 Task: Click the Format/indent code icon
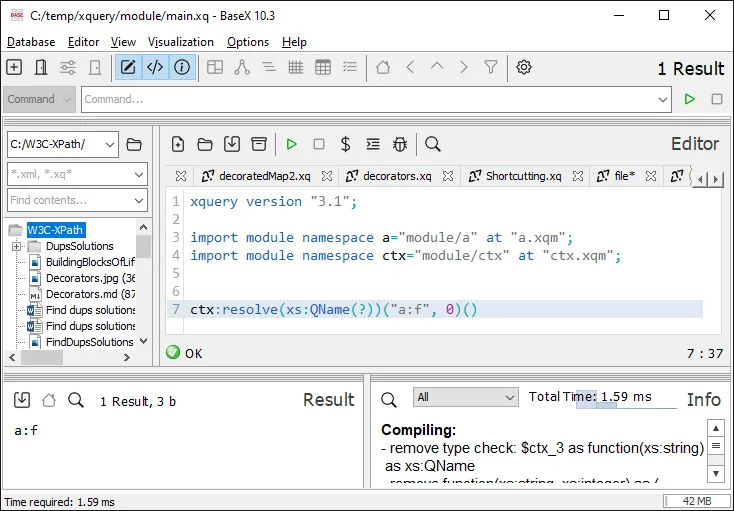click(373, 144)
